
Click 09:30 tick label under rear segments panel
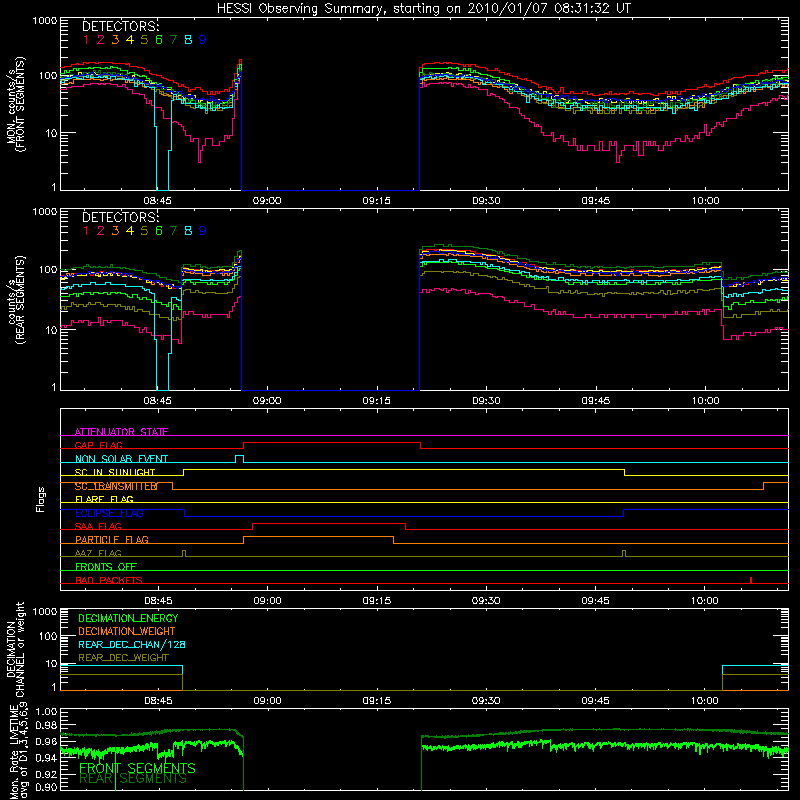click(486, 401)
